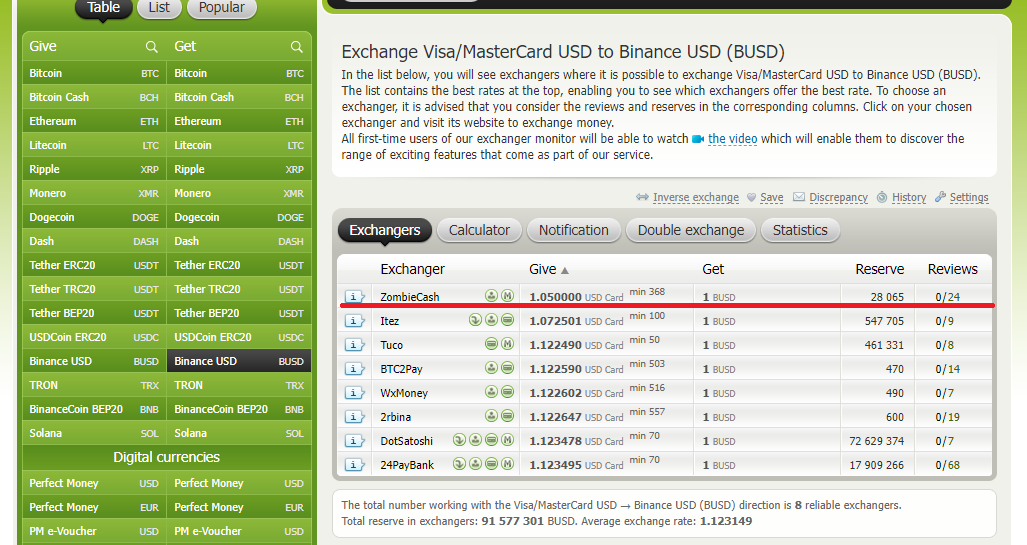Image resolution: width=1027 pixels, height=545 pixels.
Task: Click the video camera icon before 'the video'
Action: [698, 139]
